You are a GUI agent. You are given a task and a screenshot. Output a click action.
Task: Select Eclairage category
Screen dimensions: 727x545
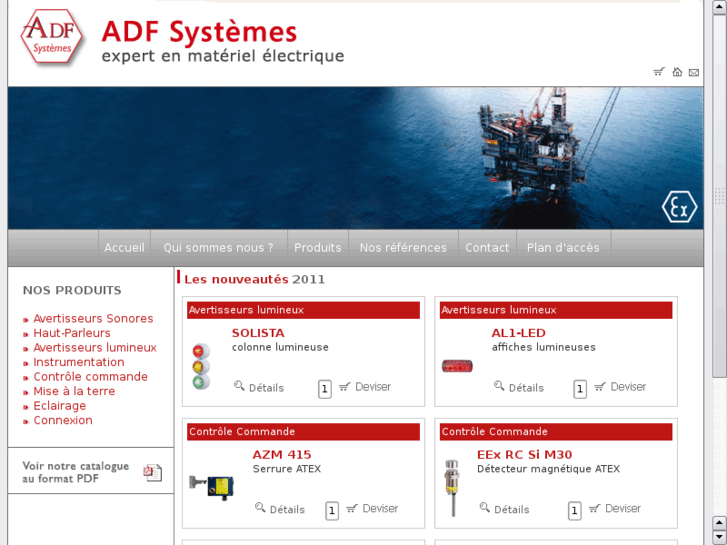[x=60, y=406]
